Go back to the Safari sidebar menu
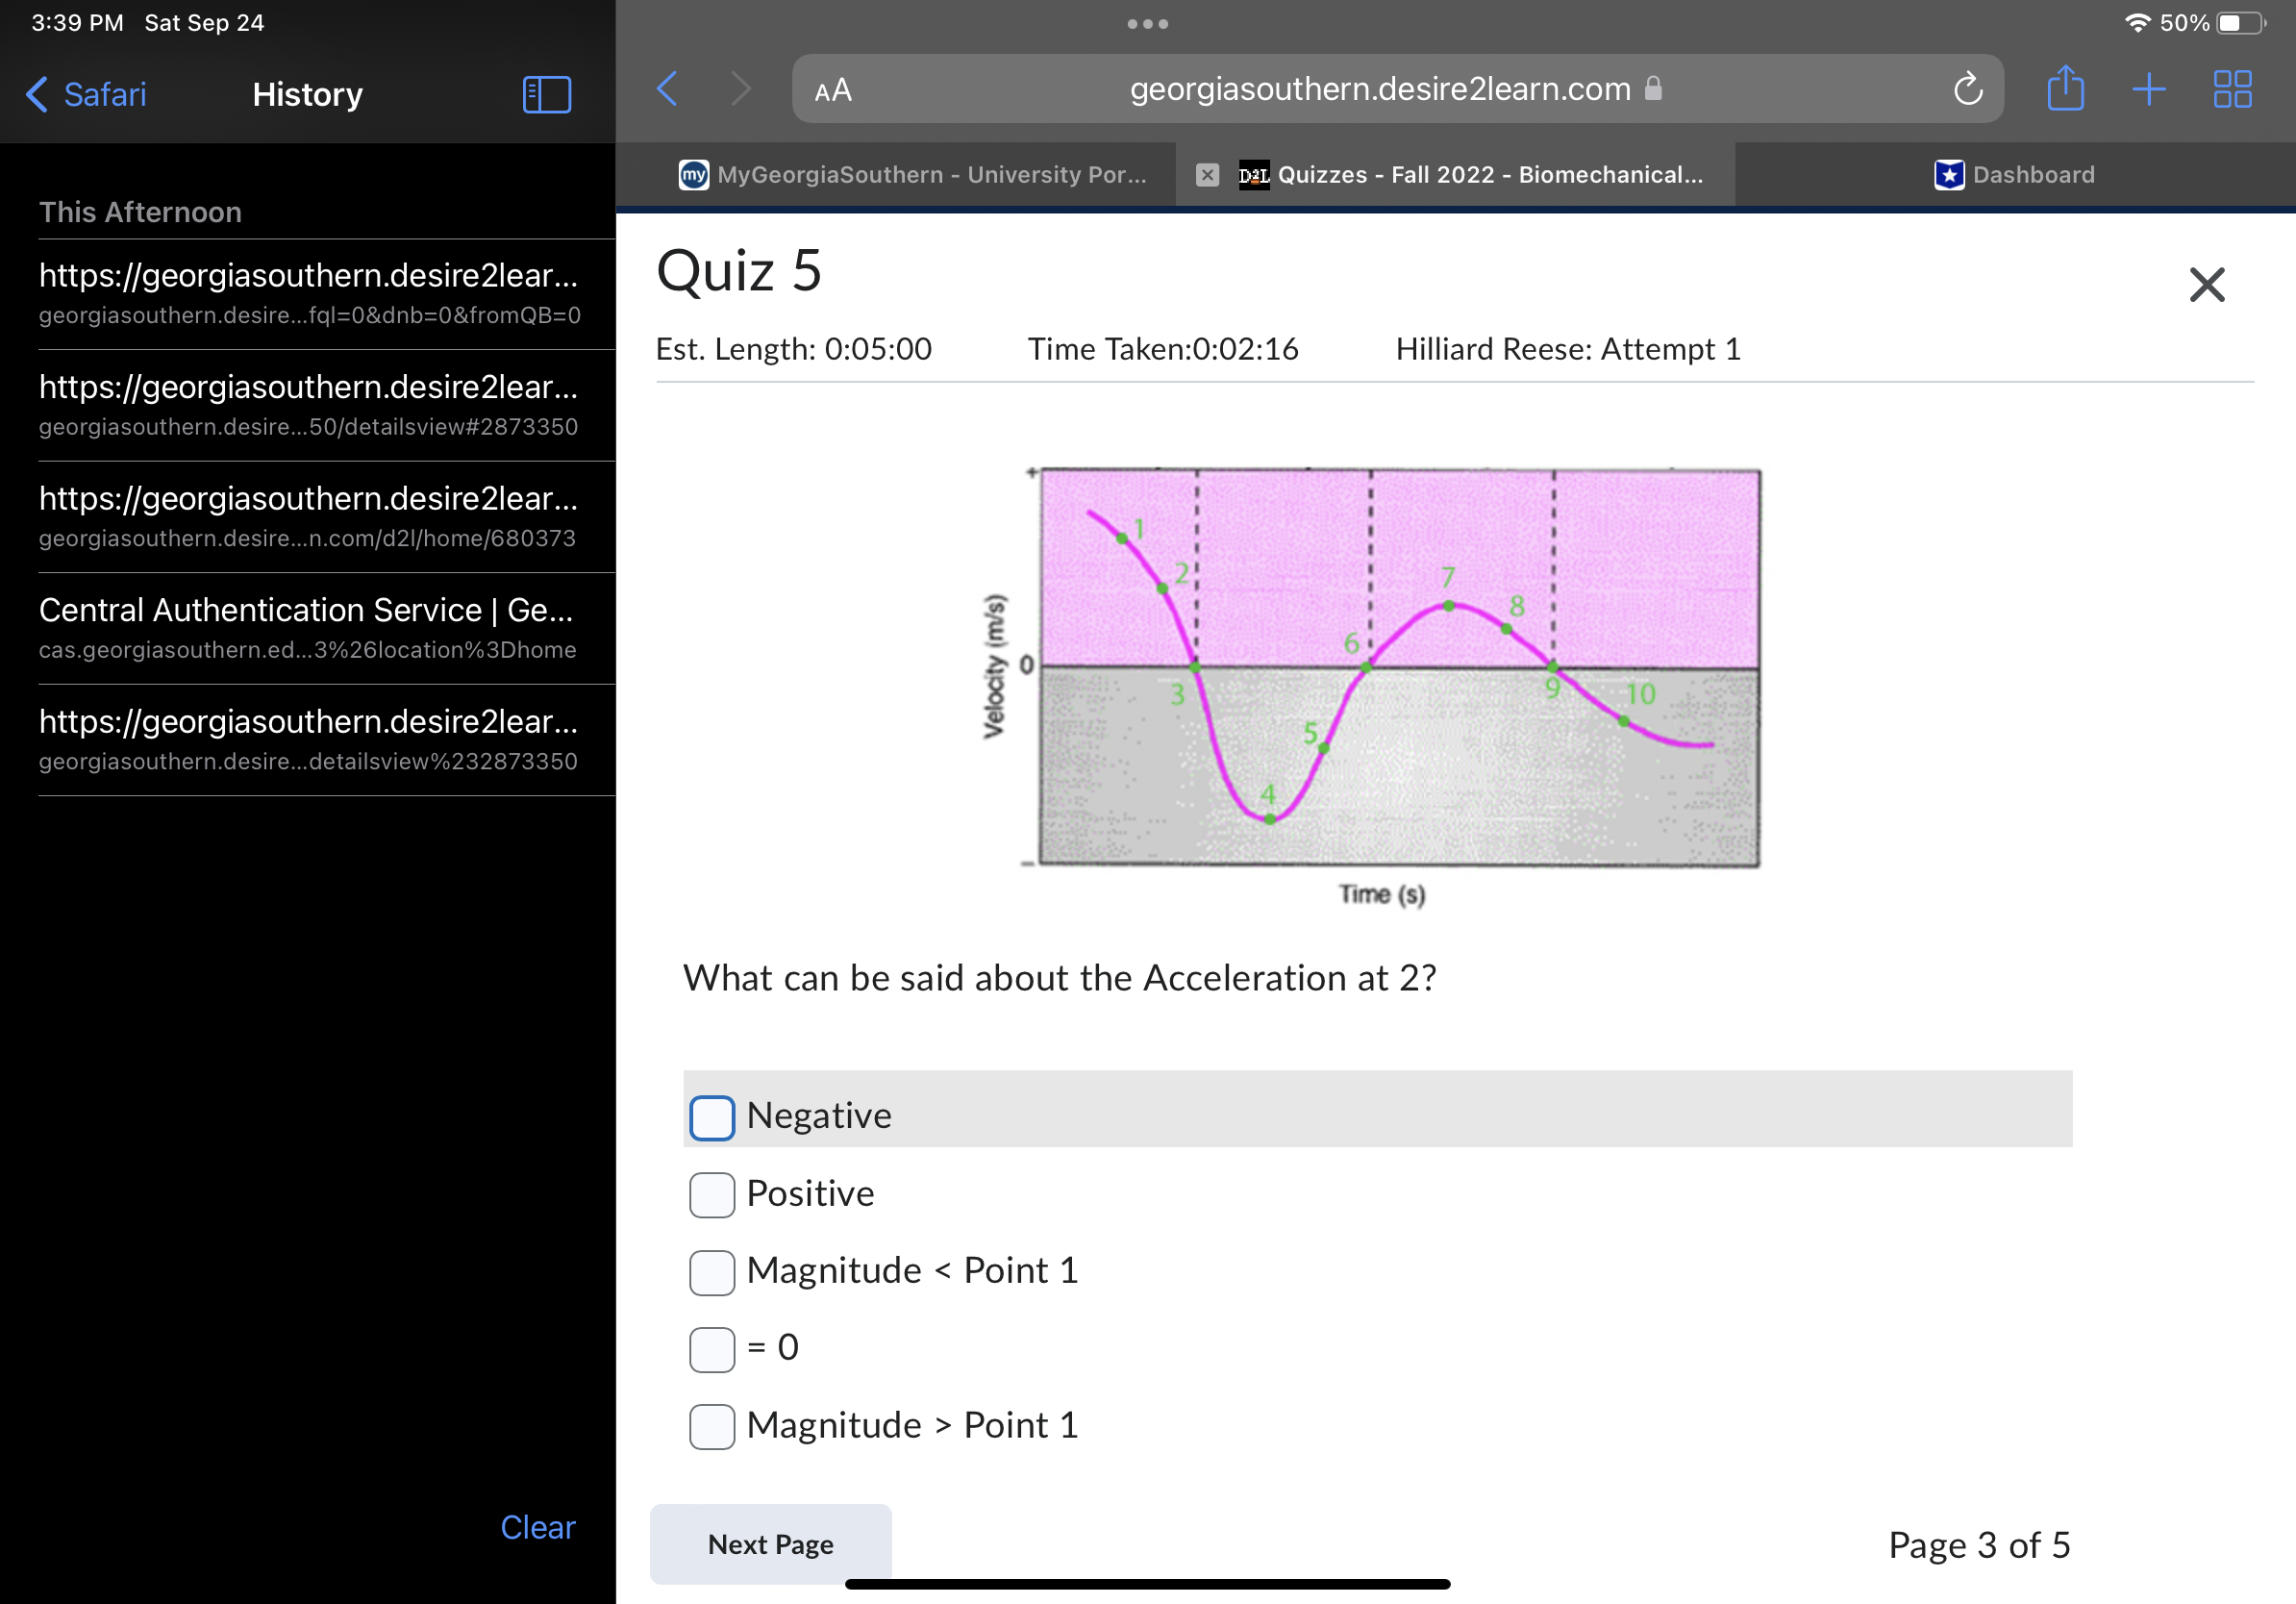This screenshot has width=2296, height=1604. [86, 95]
